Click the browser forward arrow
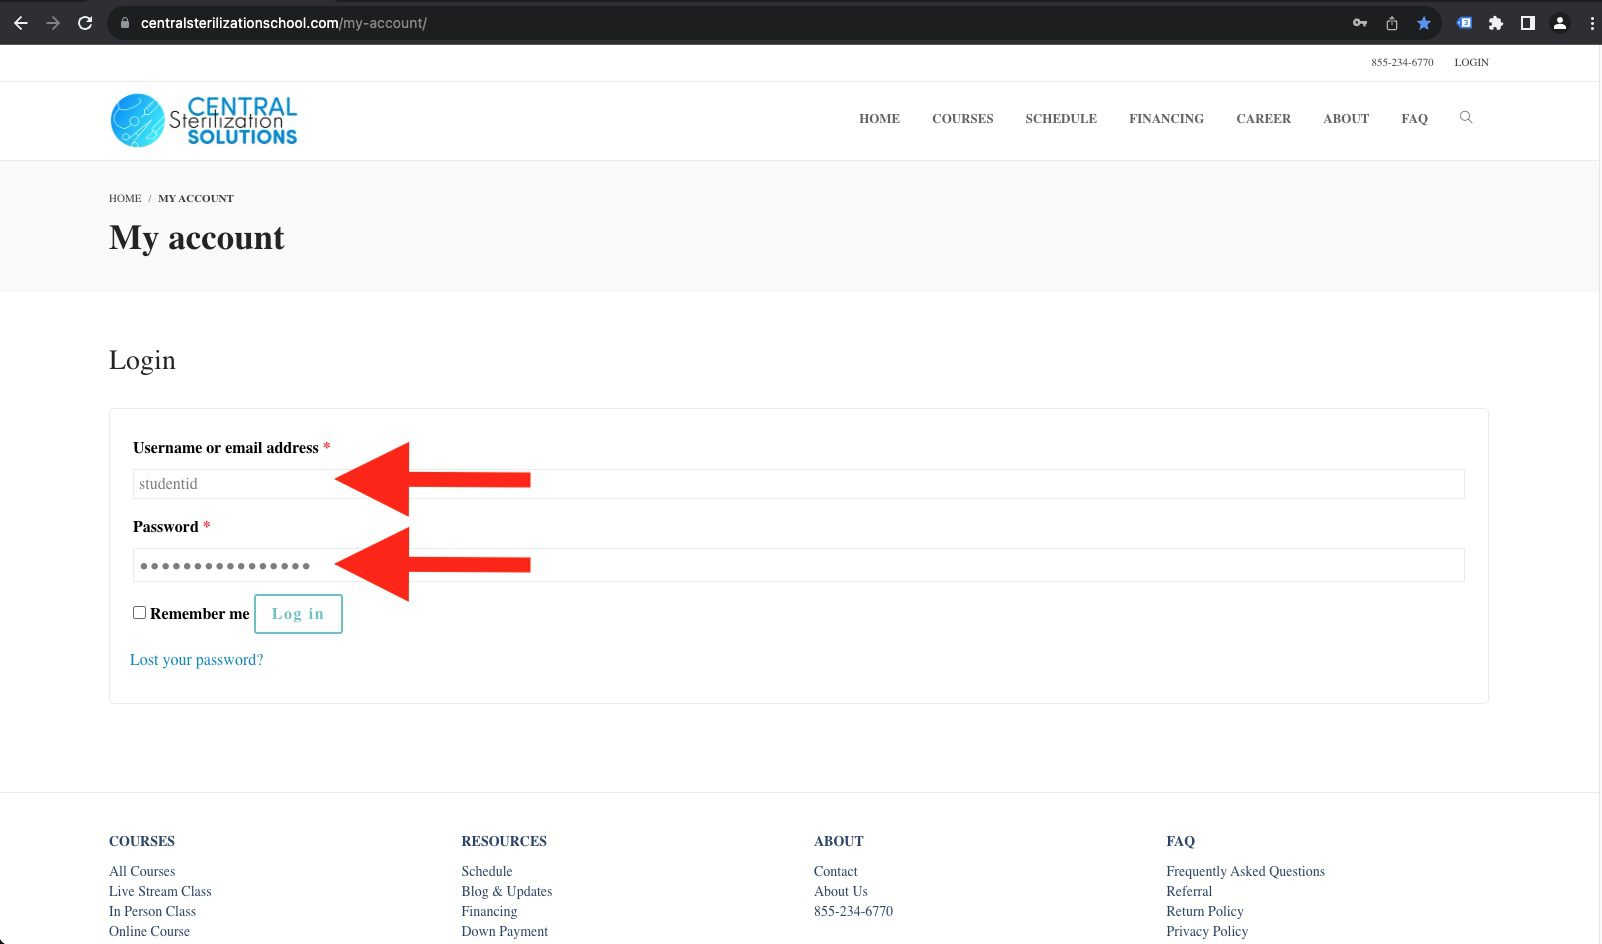 53,23
